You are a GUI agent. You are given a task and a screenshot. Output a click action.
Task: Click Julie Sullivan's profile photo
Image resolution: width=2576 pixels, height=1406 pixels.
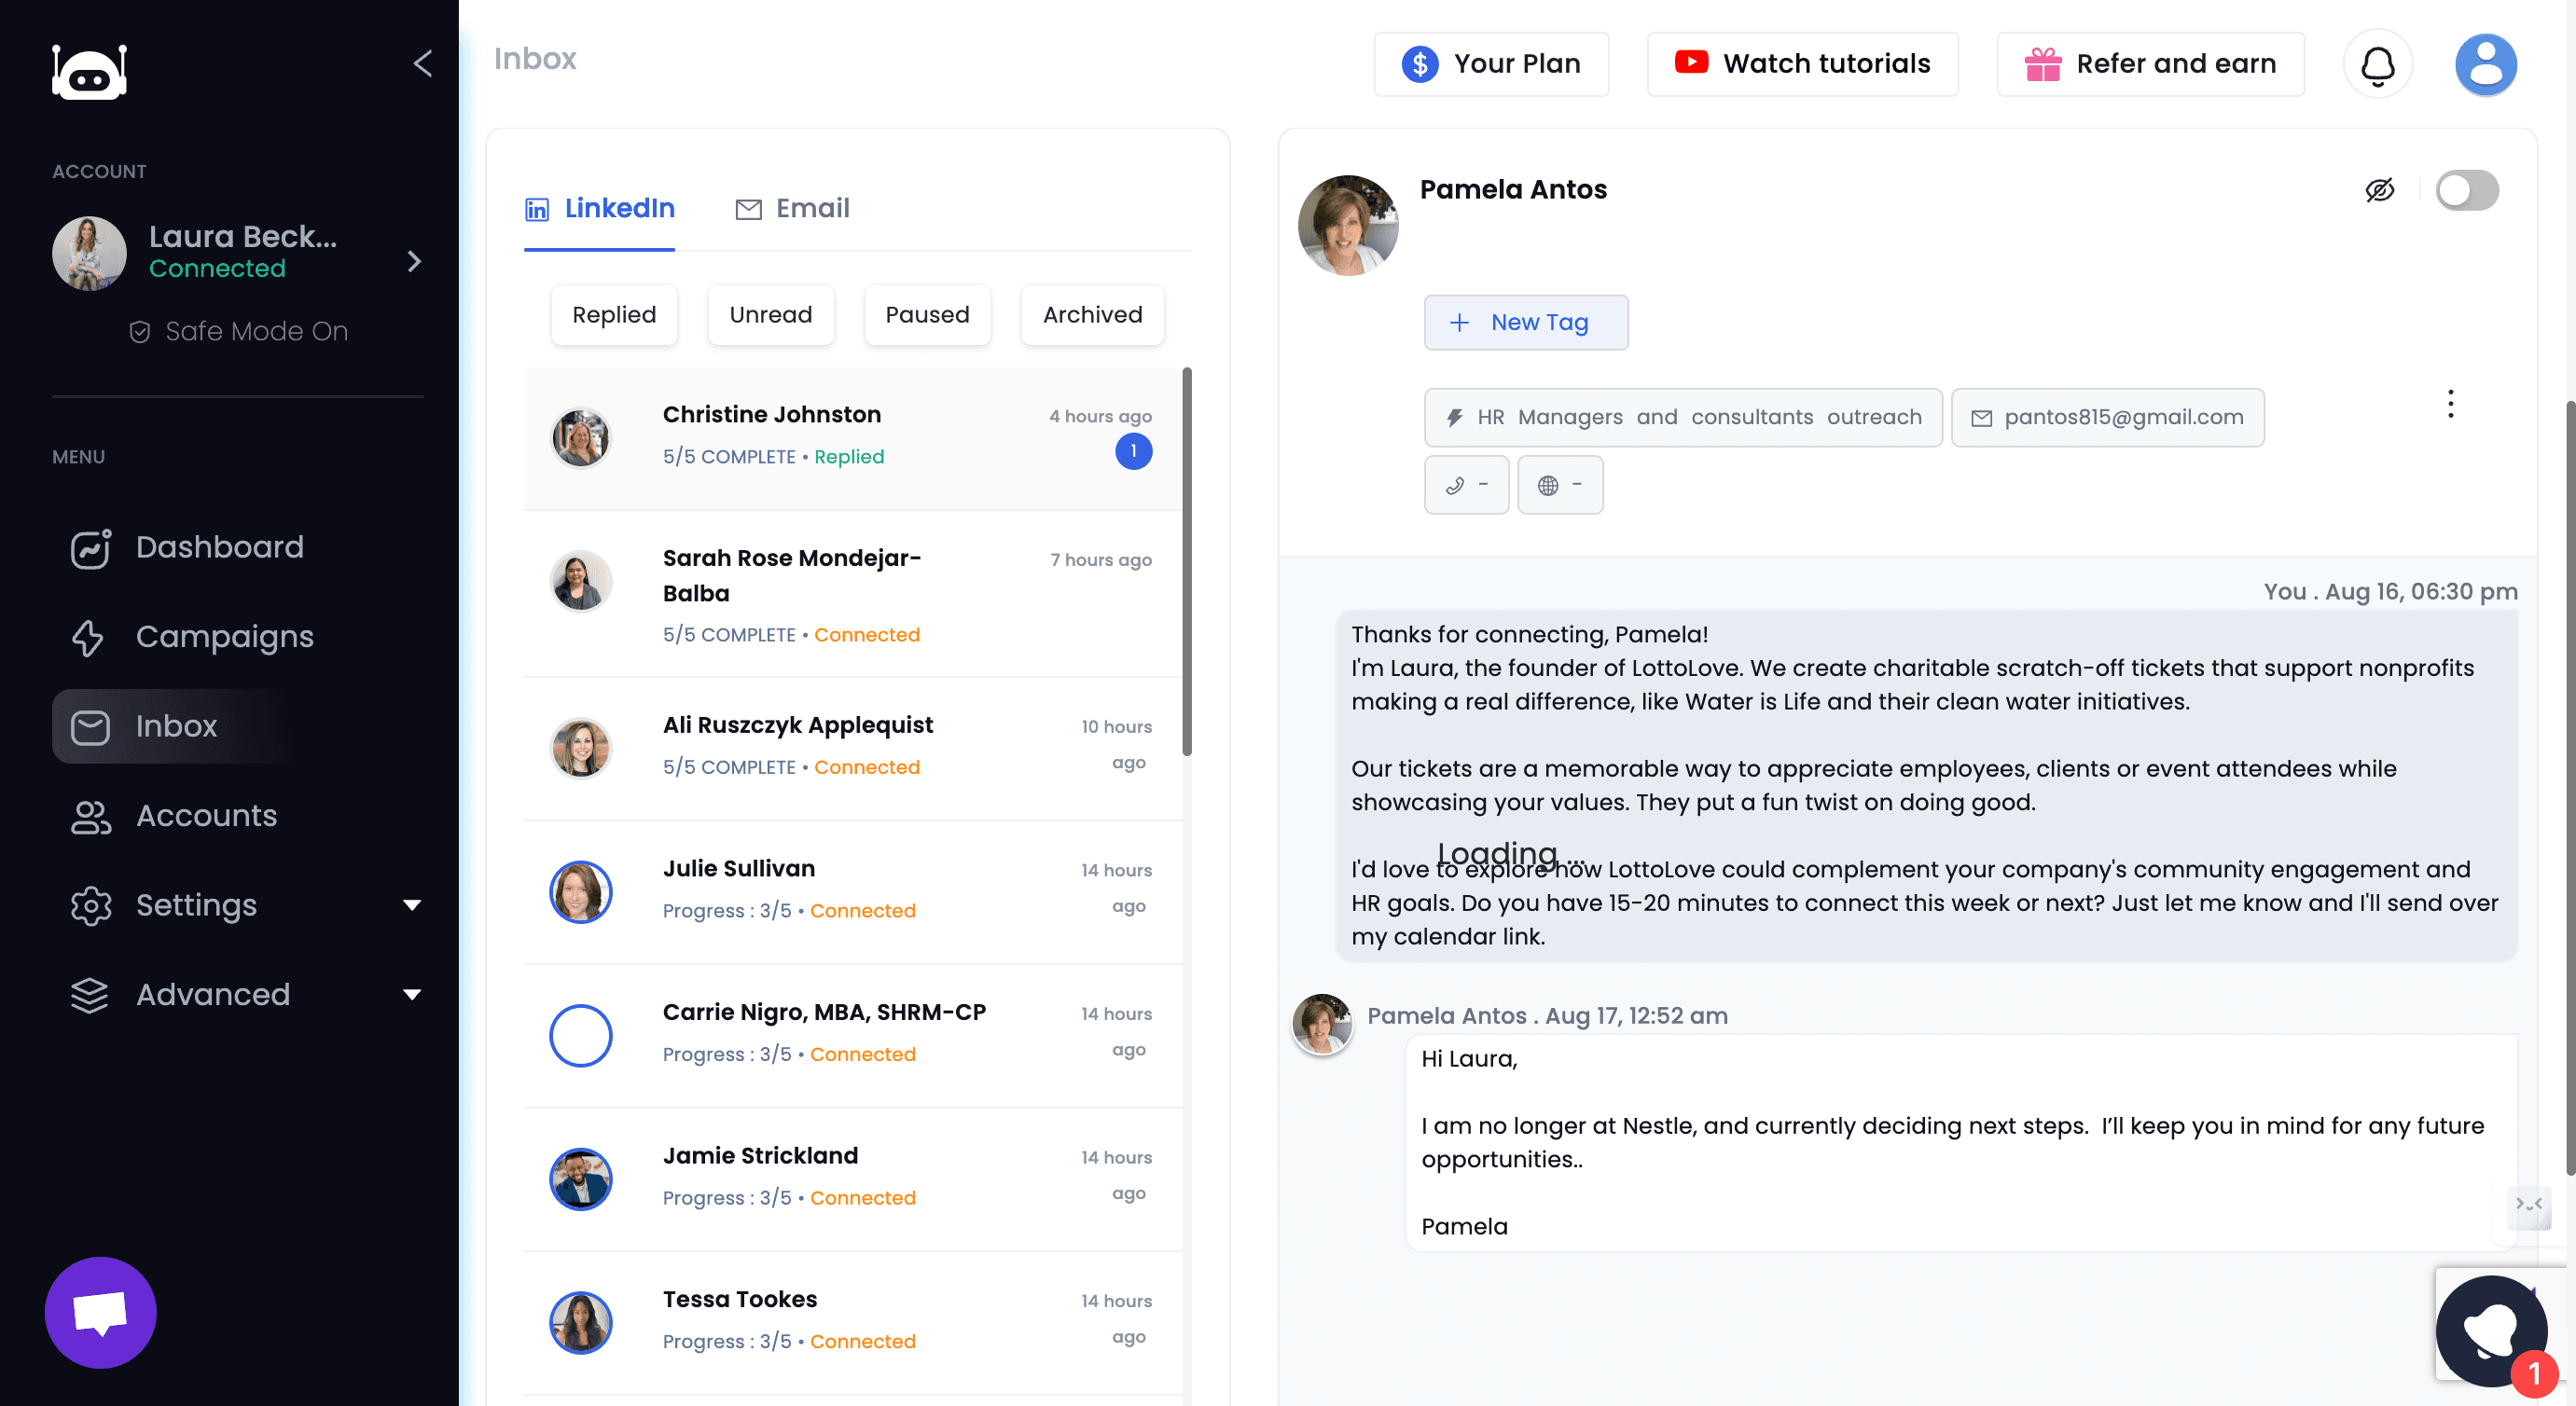[x=581, y=892]
